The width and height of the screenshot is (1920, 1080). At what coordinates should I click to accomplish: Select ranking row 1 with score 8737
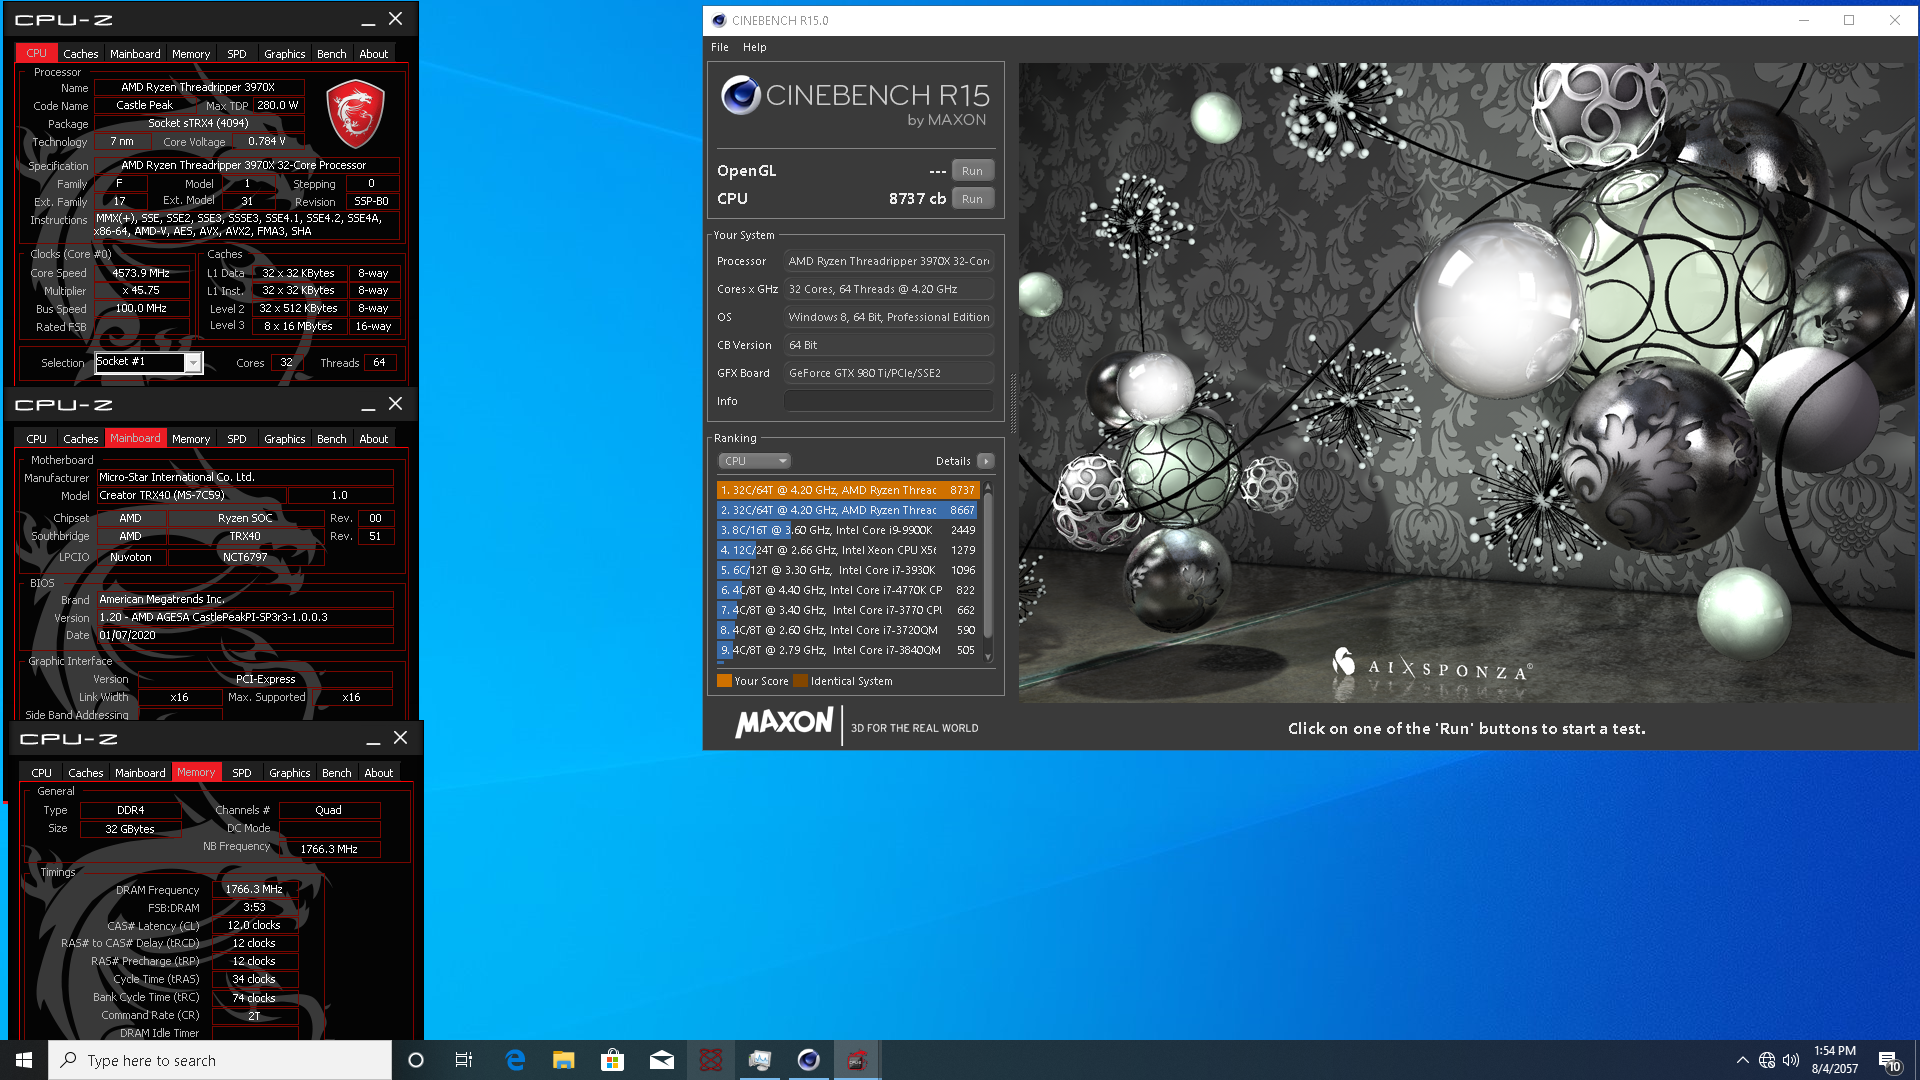[848, 490]
